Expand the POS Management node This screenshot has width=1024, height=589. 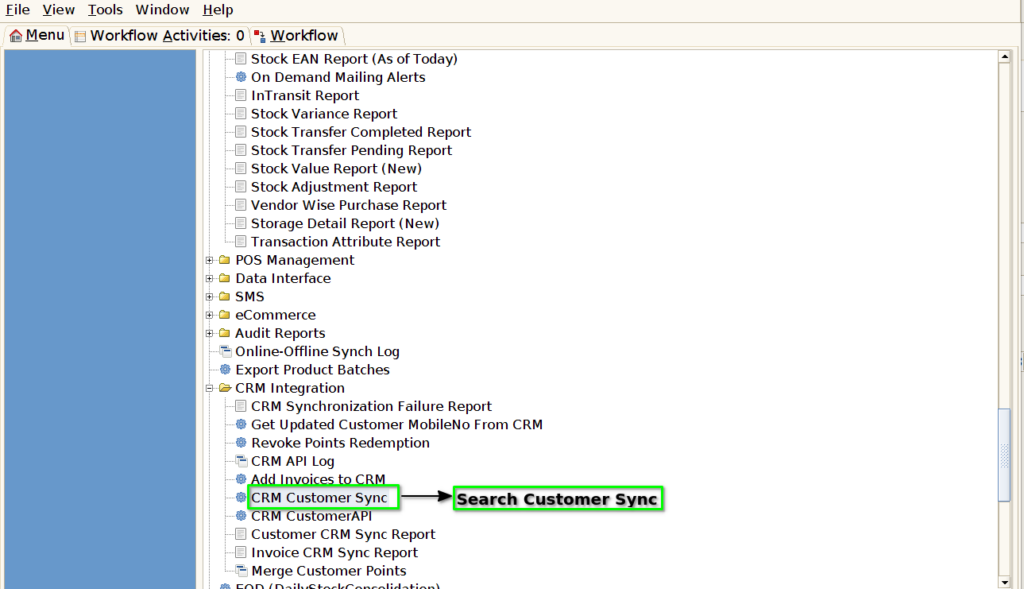pos(210,260)
